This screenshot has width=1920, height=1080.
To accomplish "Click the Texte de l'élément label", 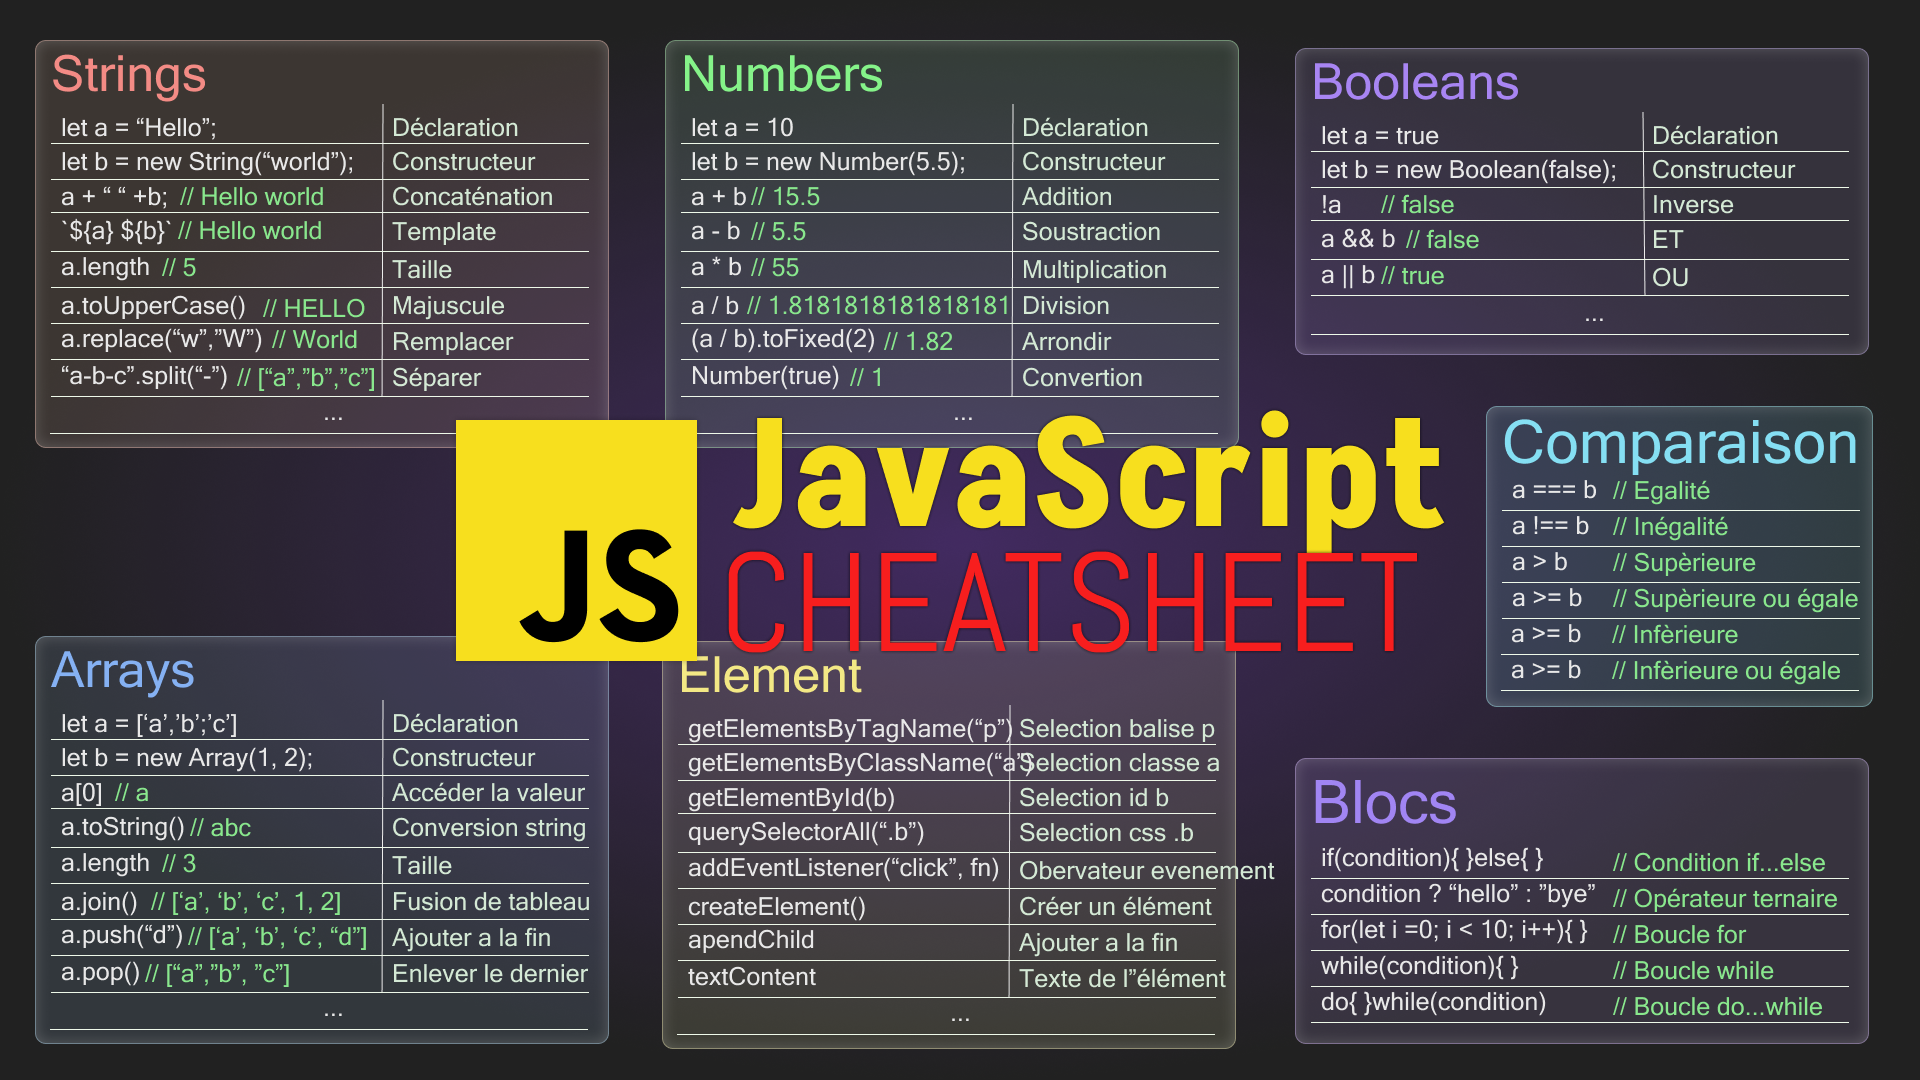I will [1122, 979].
